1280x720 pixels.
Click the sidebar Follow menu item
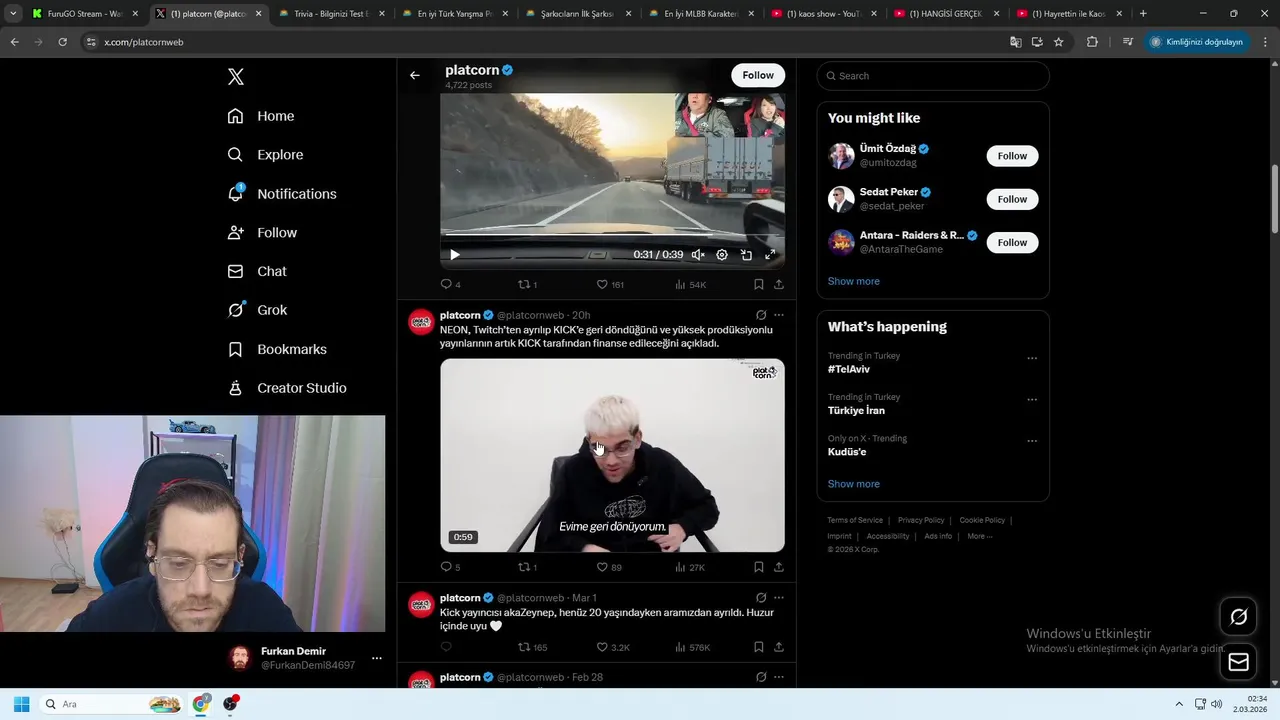pos(262,232)
